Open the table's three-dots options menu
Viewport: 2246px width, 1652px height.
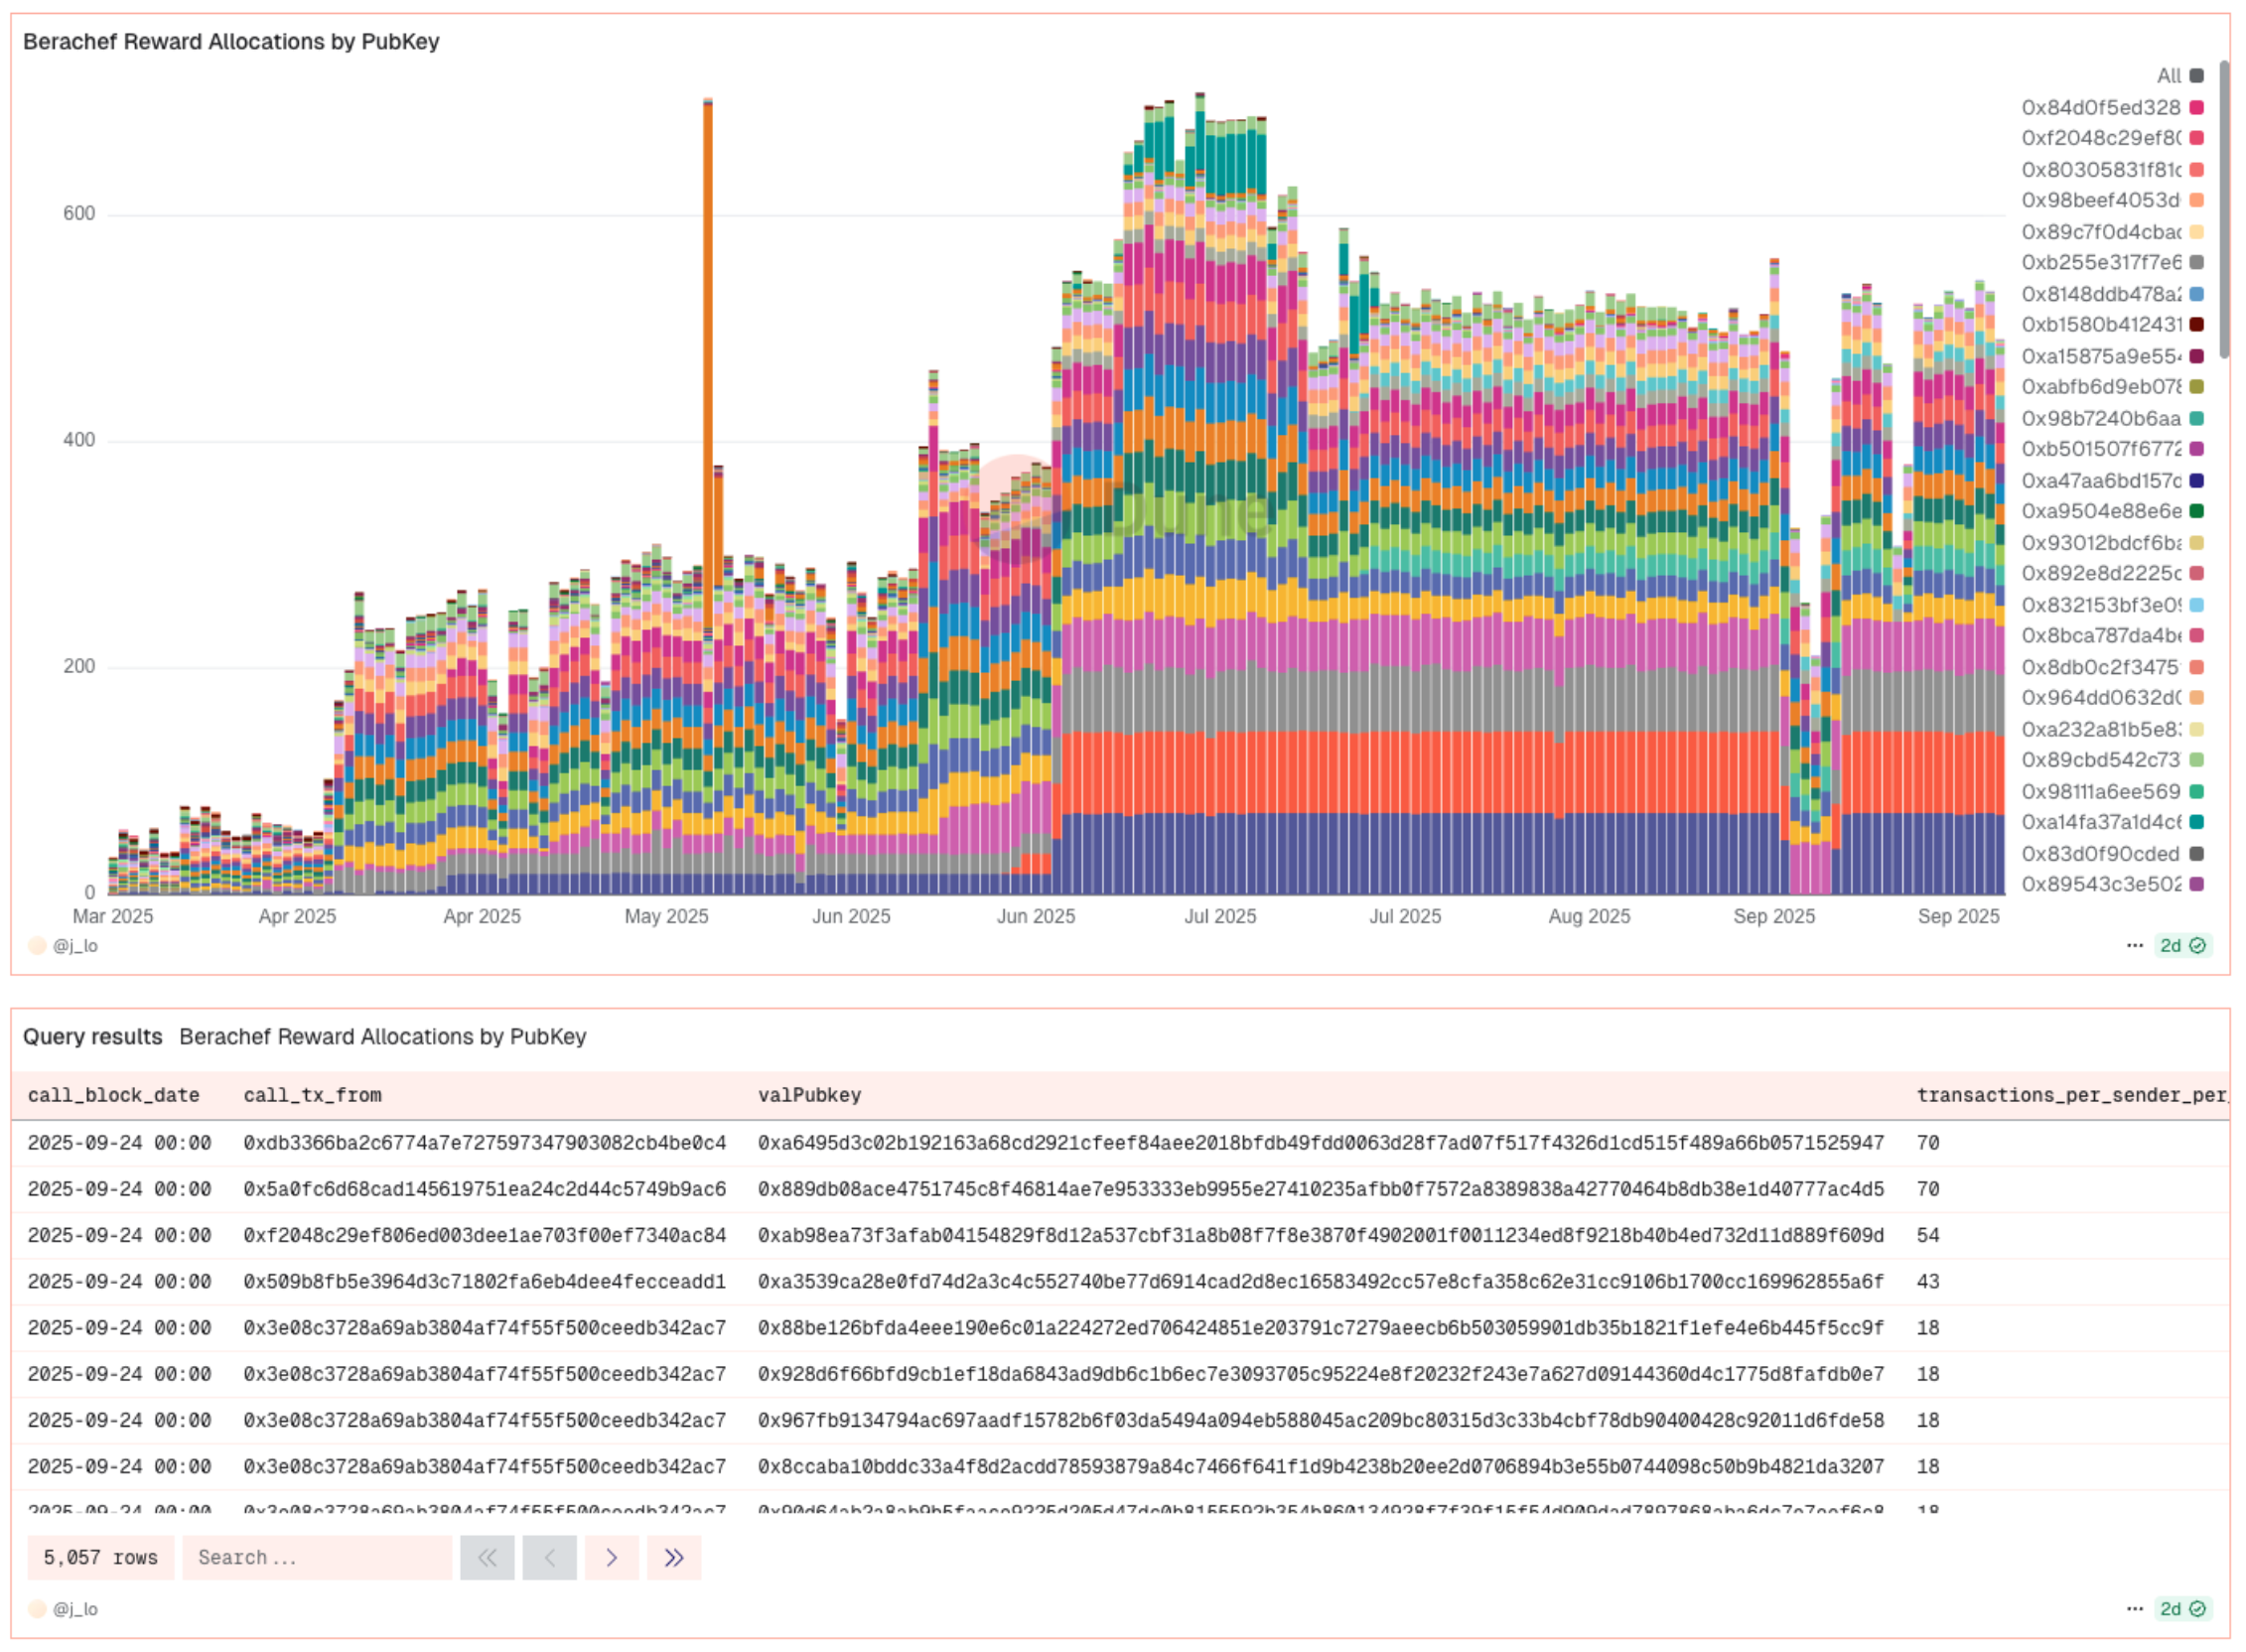click(x=2134, y=1608)
